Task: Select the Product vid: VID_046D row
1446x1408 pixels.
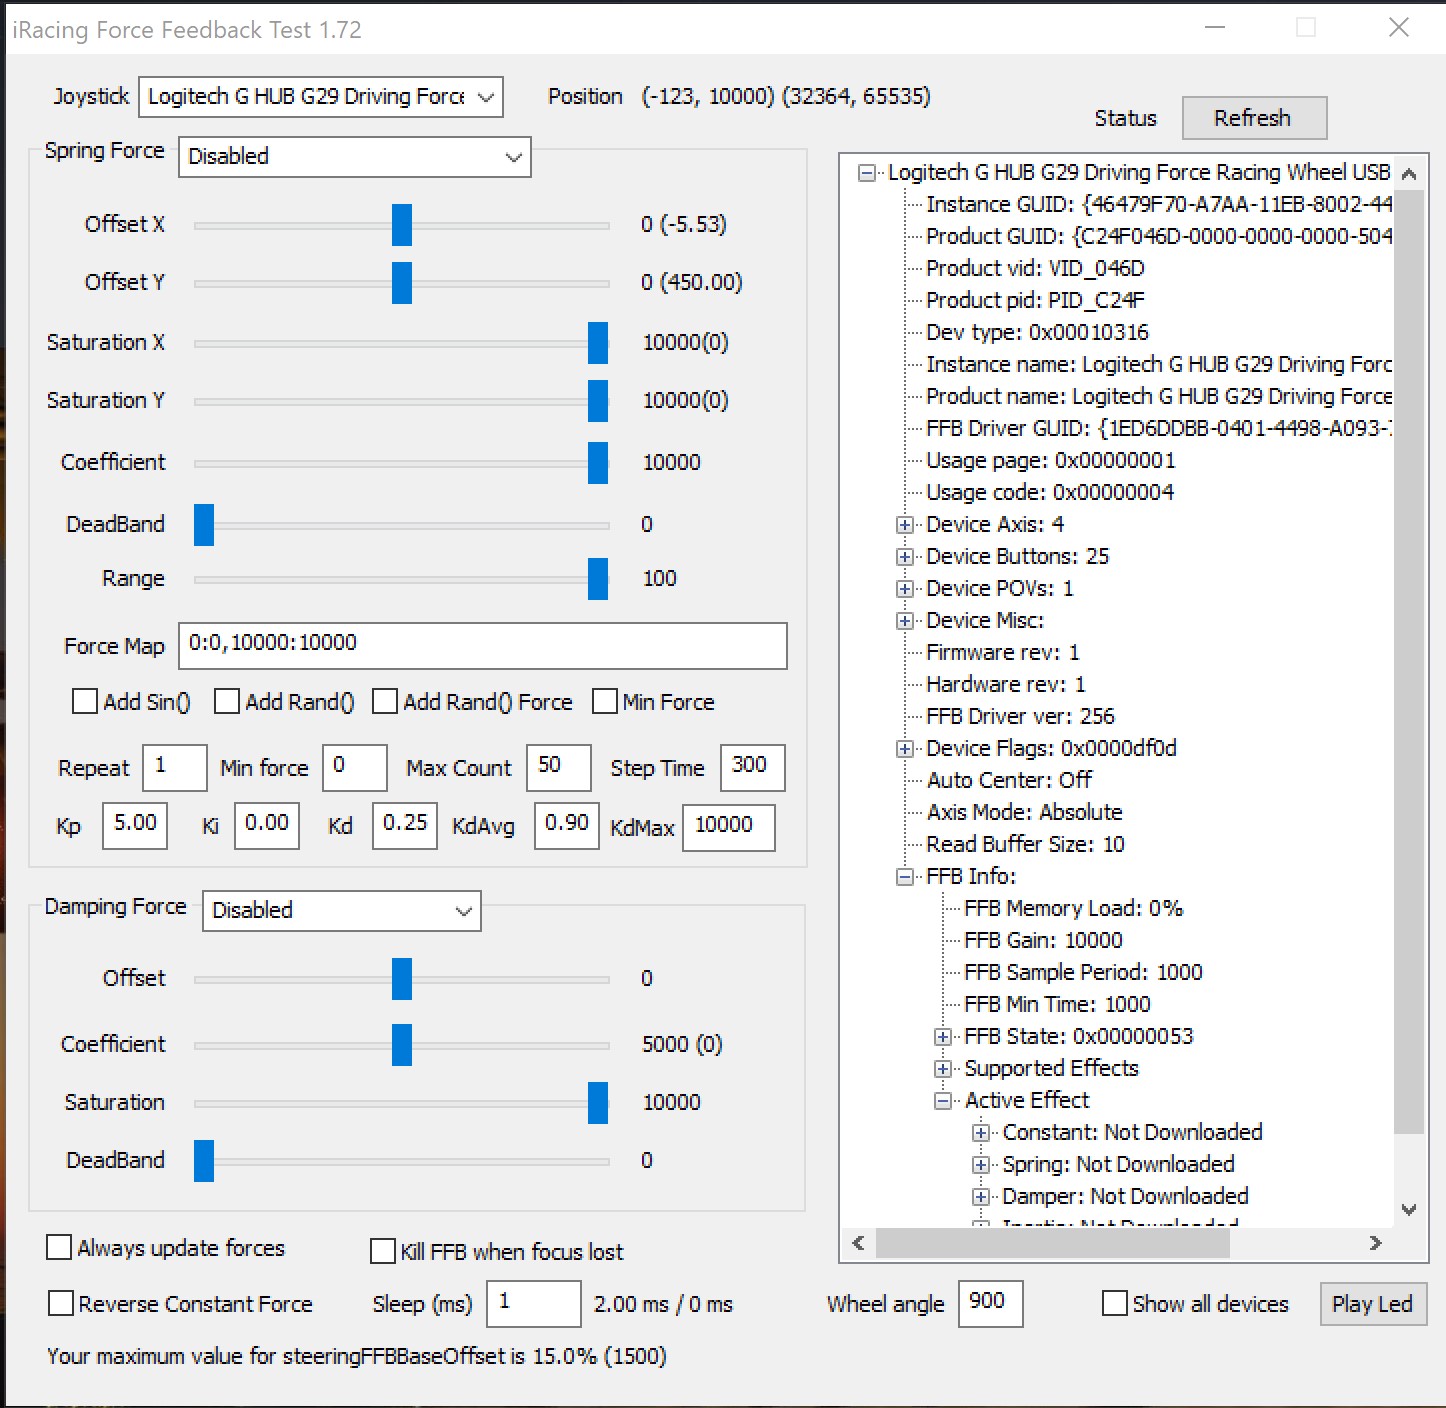Action: point(1035,268)
